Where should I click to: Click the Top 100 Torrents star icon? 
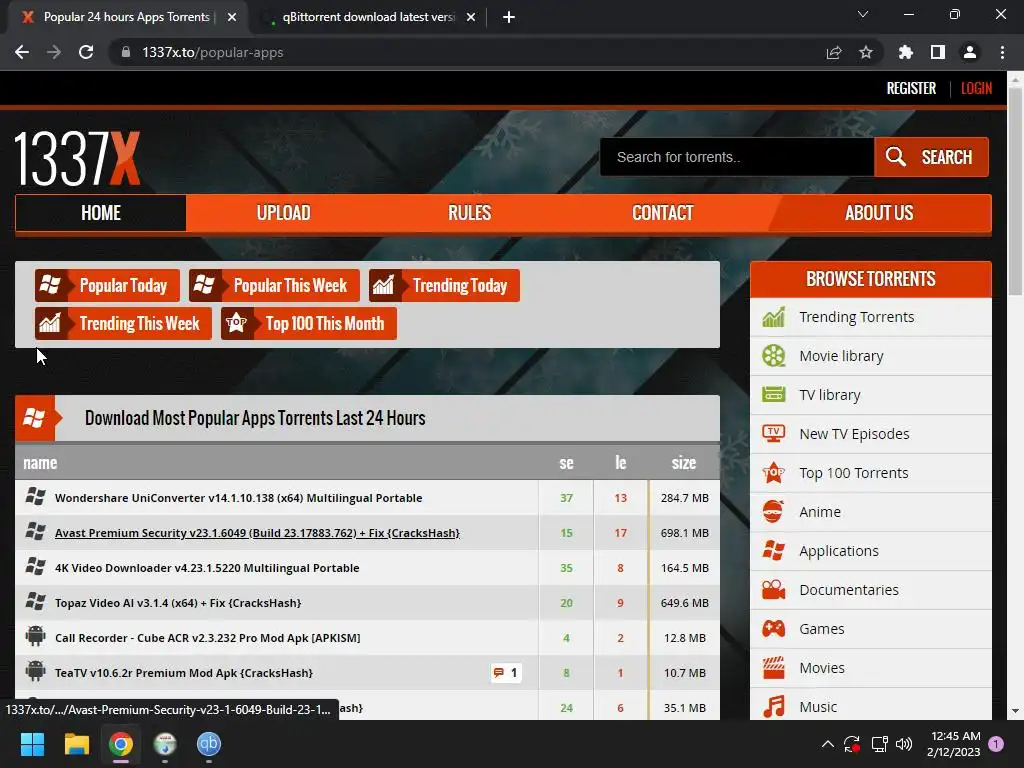[x=774, y=472]
